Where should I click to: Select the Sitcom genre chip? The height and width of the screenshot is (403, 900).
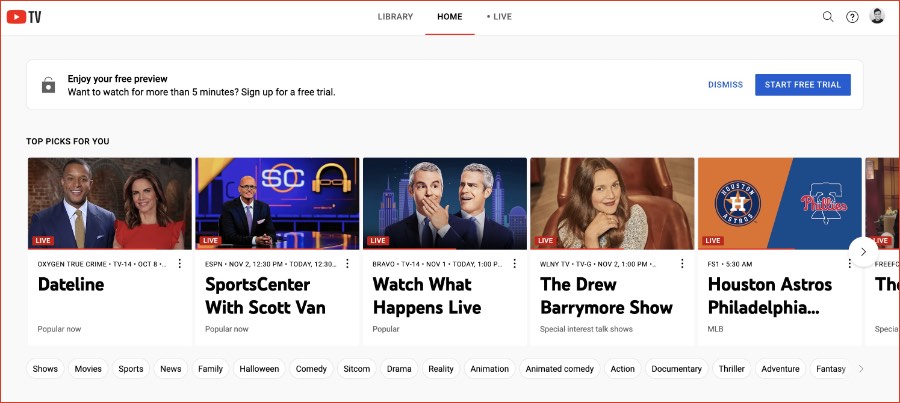point(356,369)
